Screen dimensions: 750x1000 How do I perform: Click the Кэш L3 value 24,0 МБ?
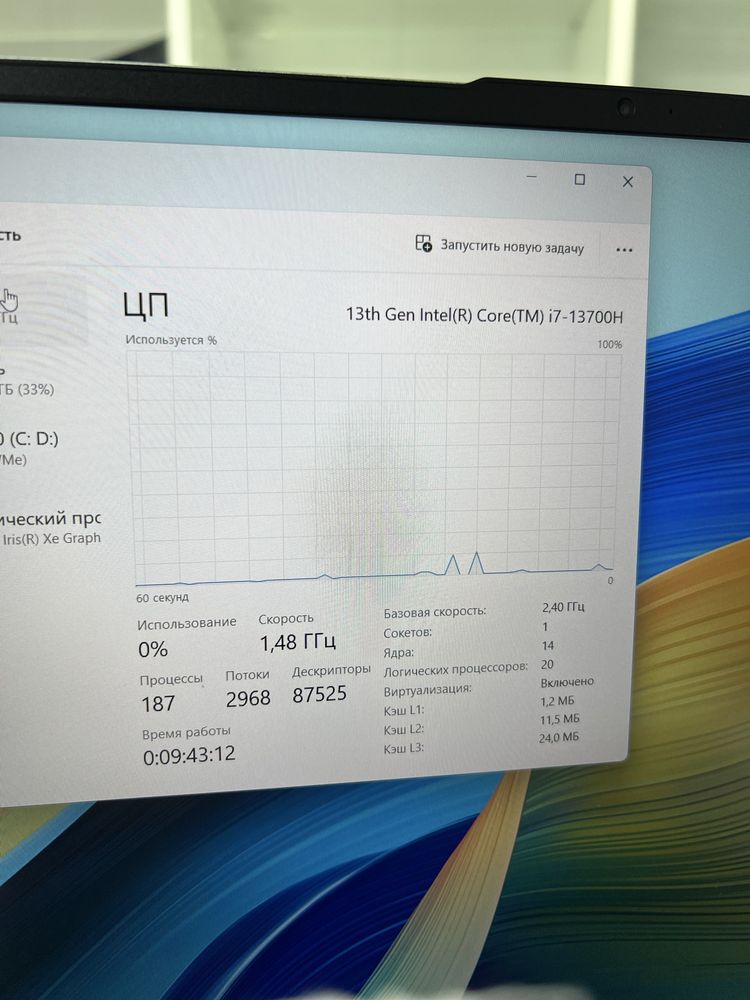[x=559, y=738]
